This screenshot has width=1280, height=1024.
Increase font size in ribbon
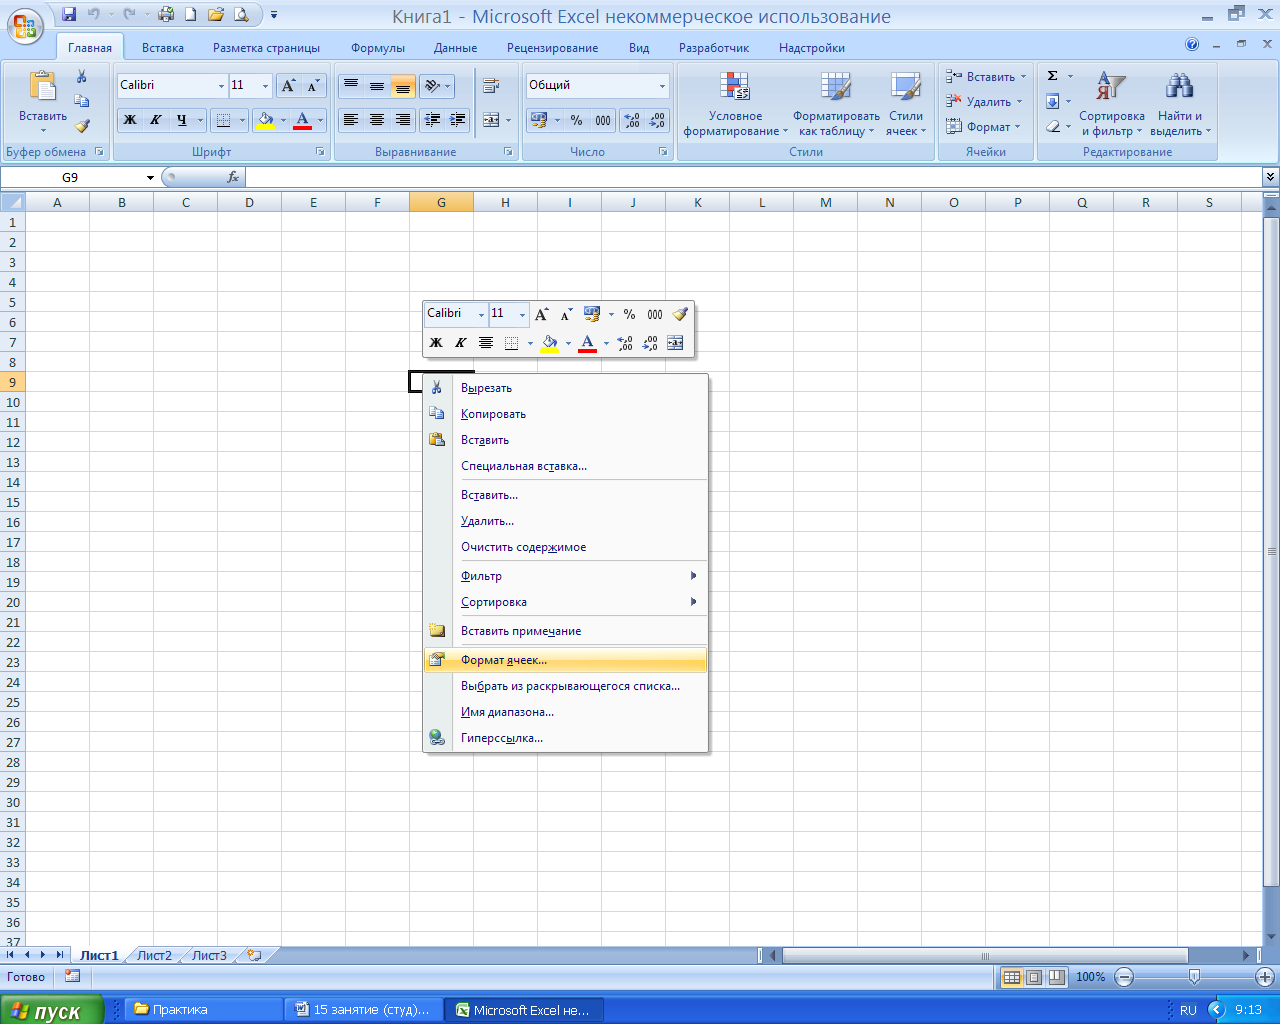(288, 86)
